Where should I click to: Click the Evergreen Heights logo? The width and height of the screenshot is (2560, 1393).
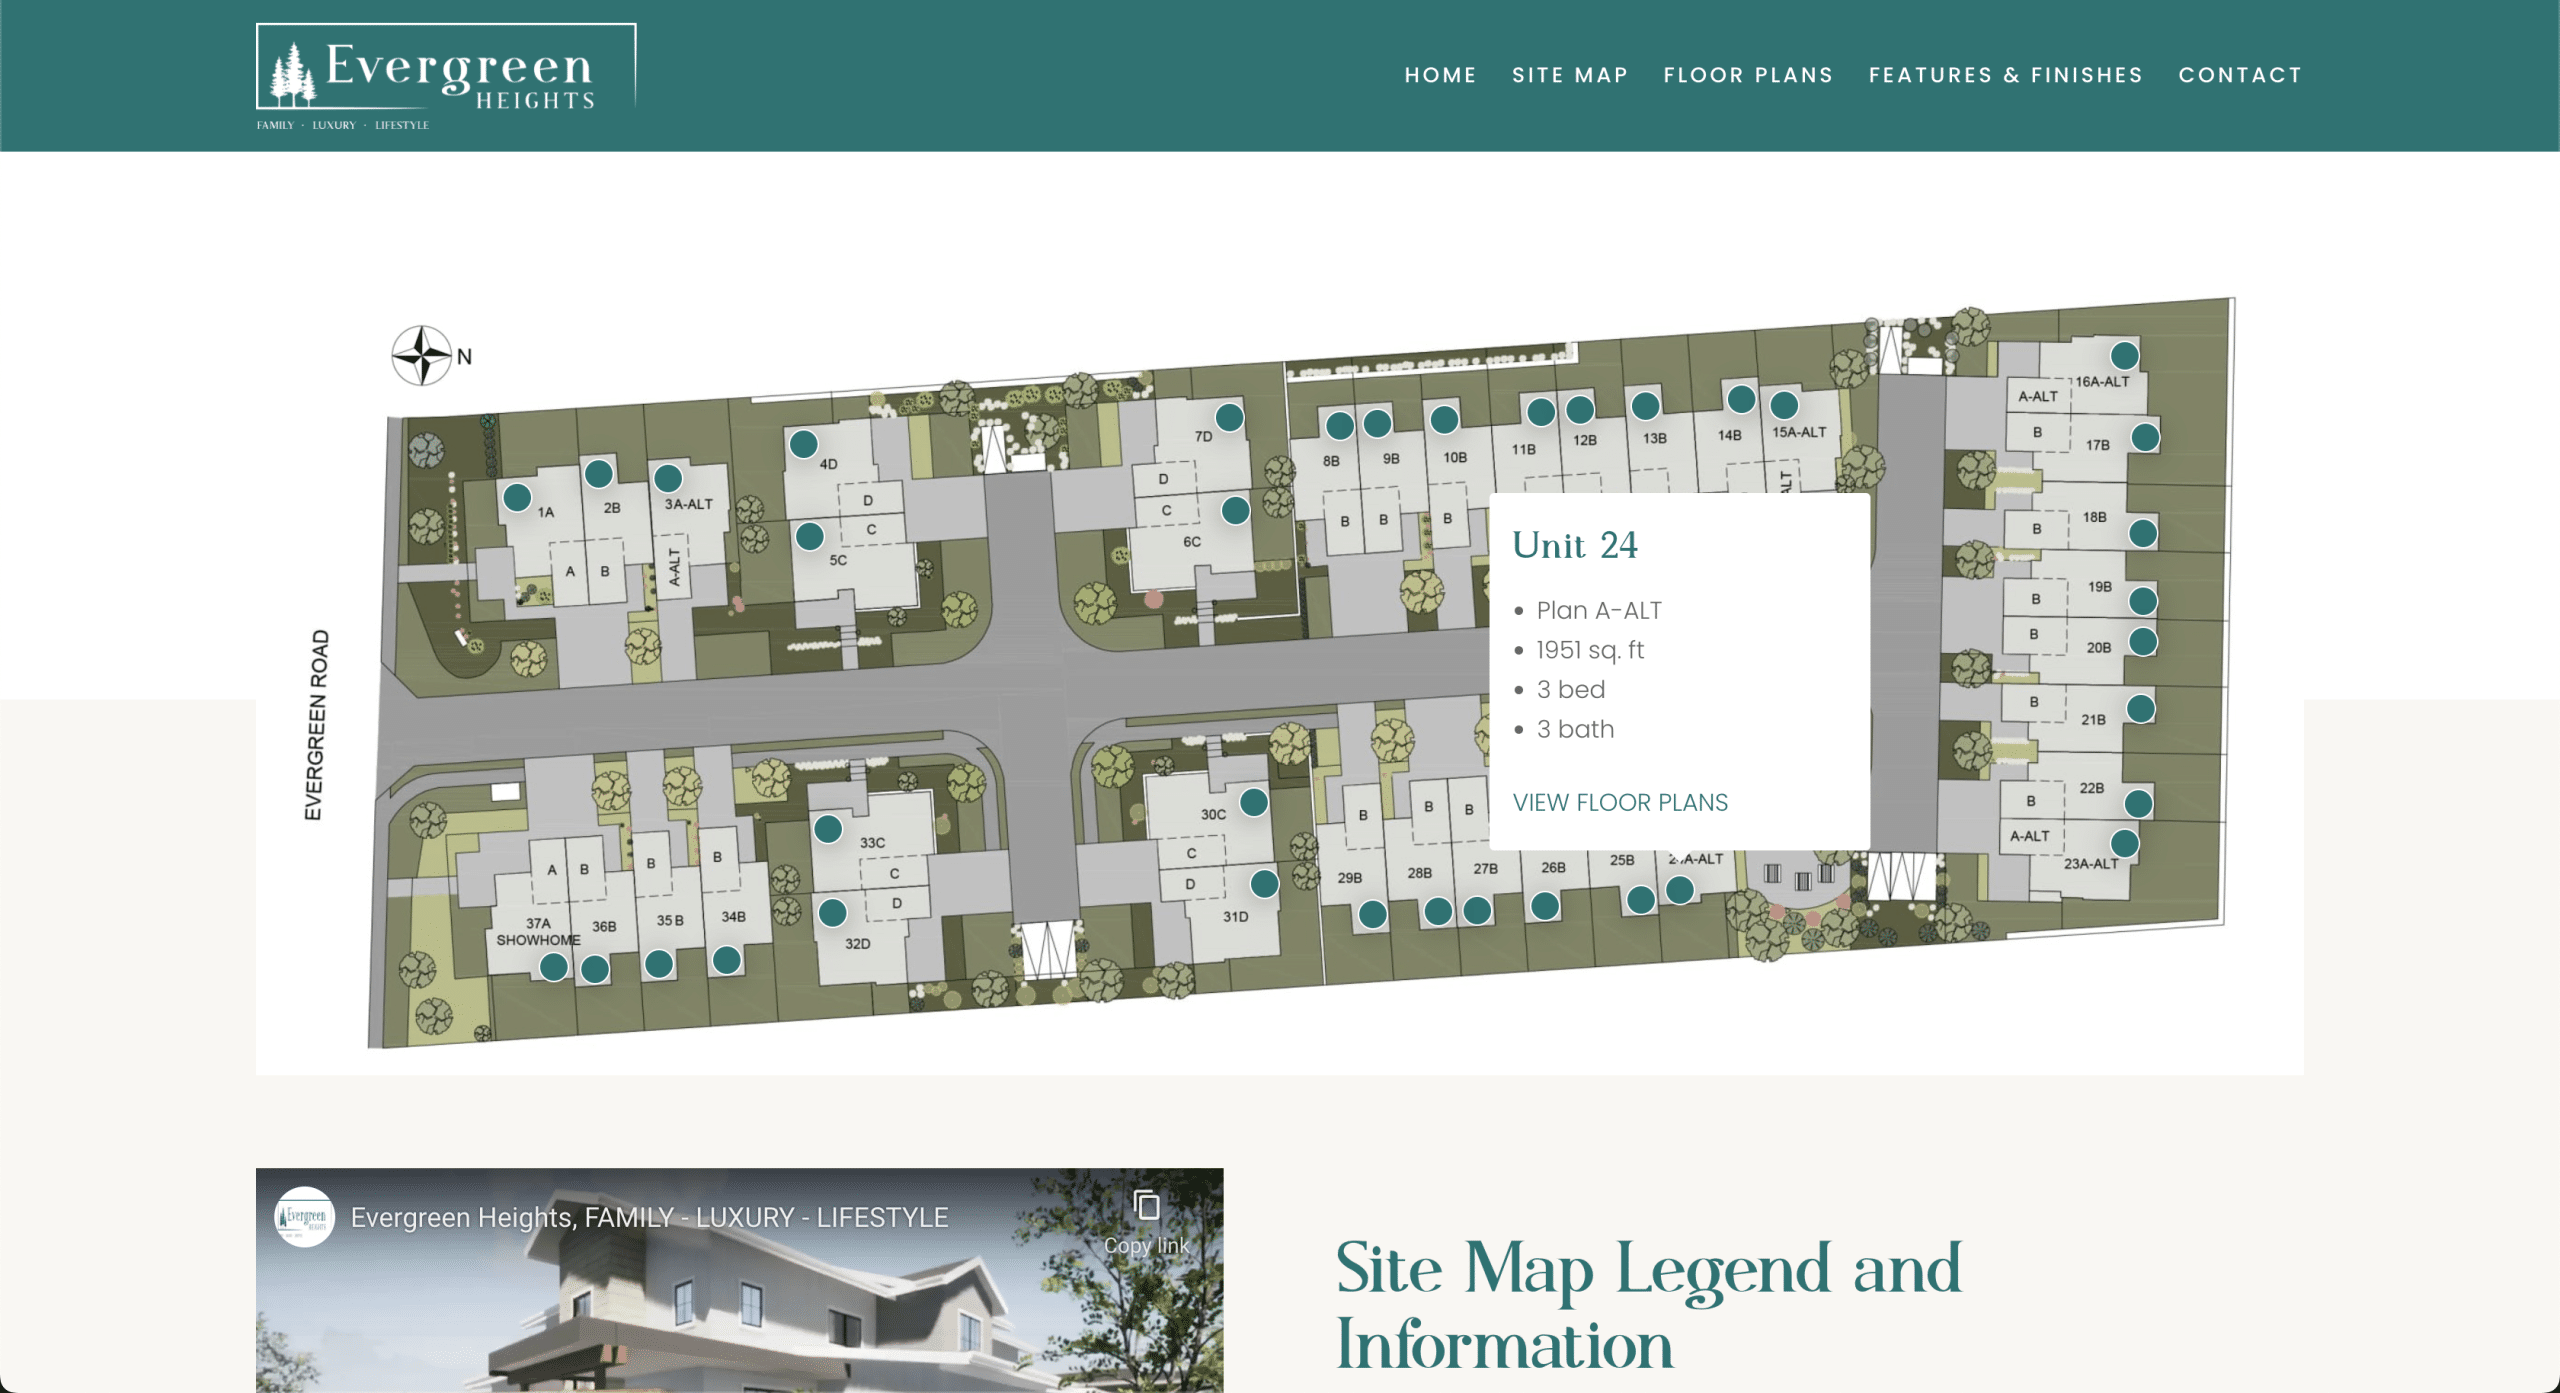(445, 70)
